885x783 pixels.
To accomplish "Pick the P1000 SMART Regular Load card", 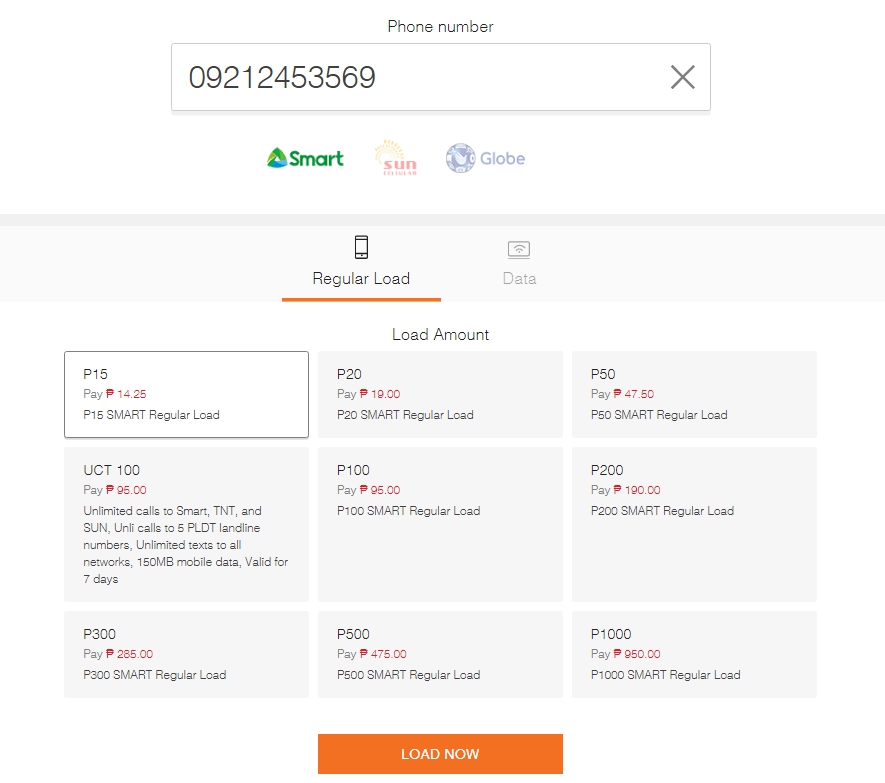I will (694, 654).
